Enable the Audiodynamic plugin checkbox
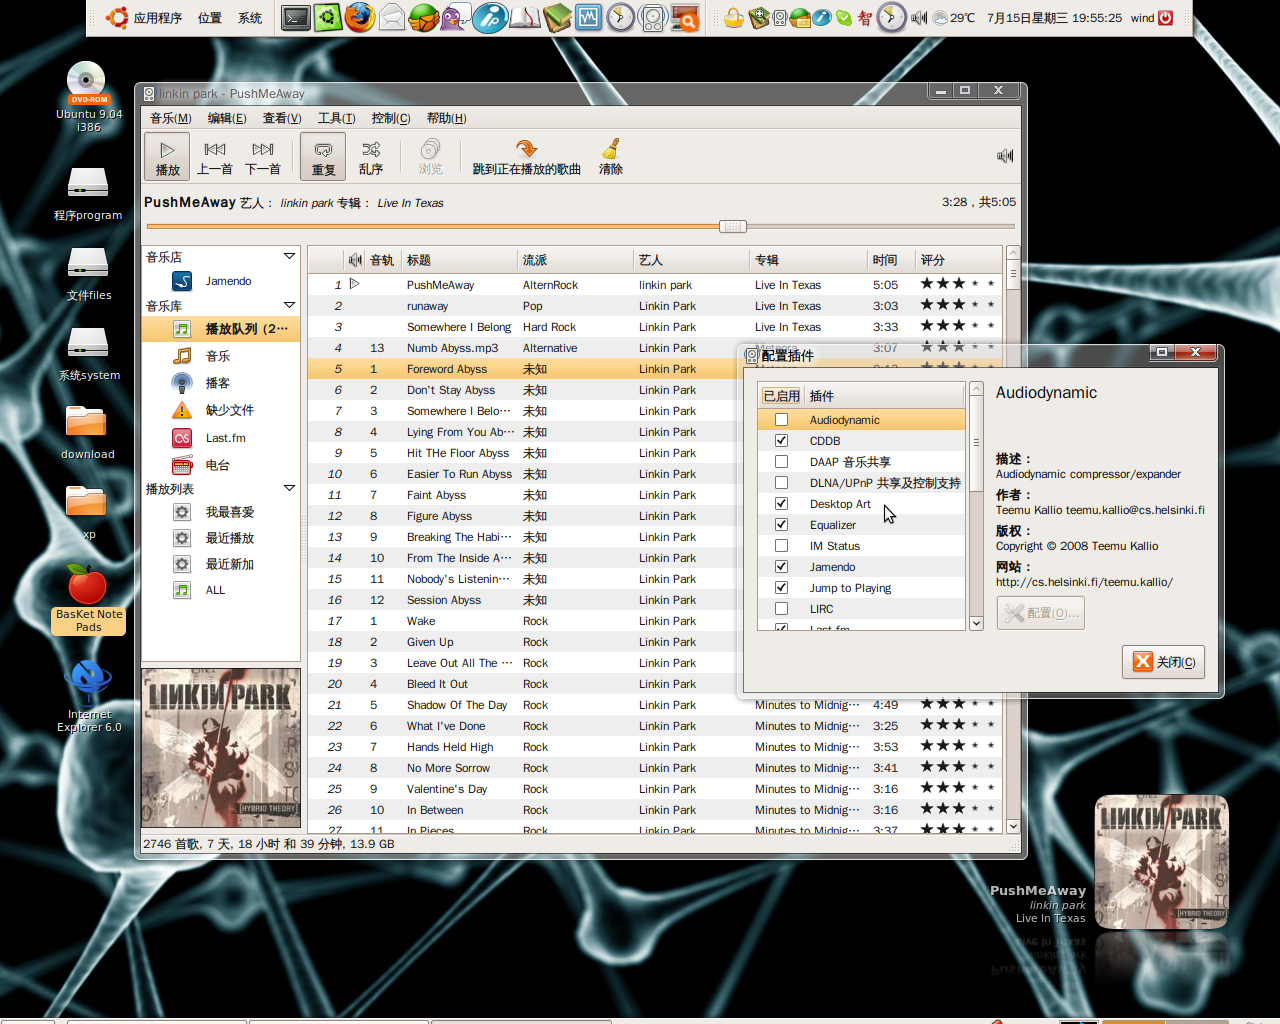This screenshot has height=1024, width=1280. tap(781, 420)
